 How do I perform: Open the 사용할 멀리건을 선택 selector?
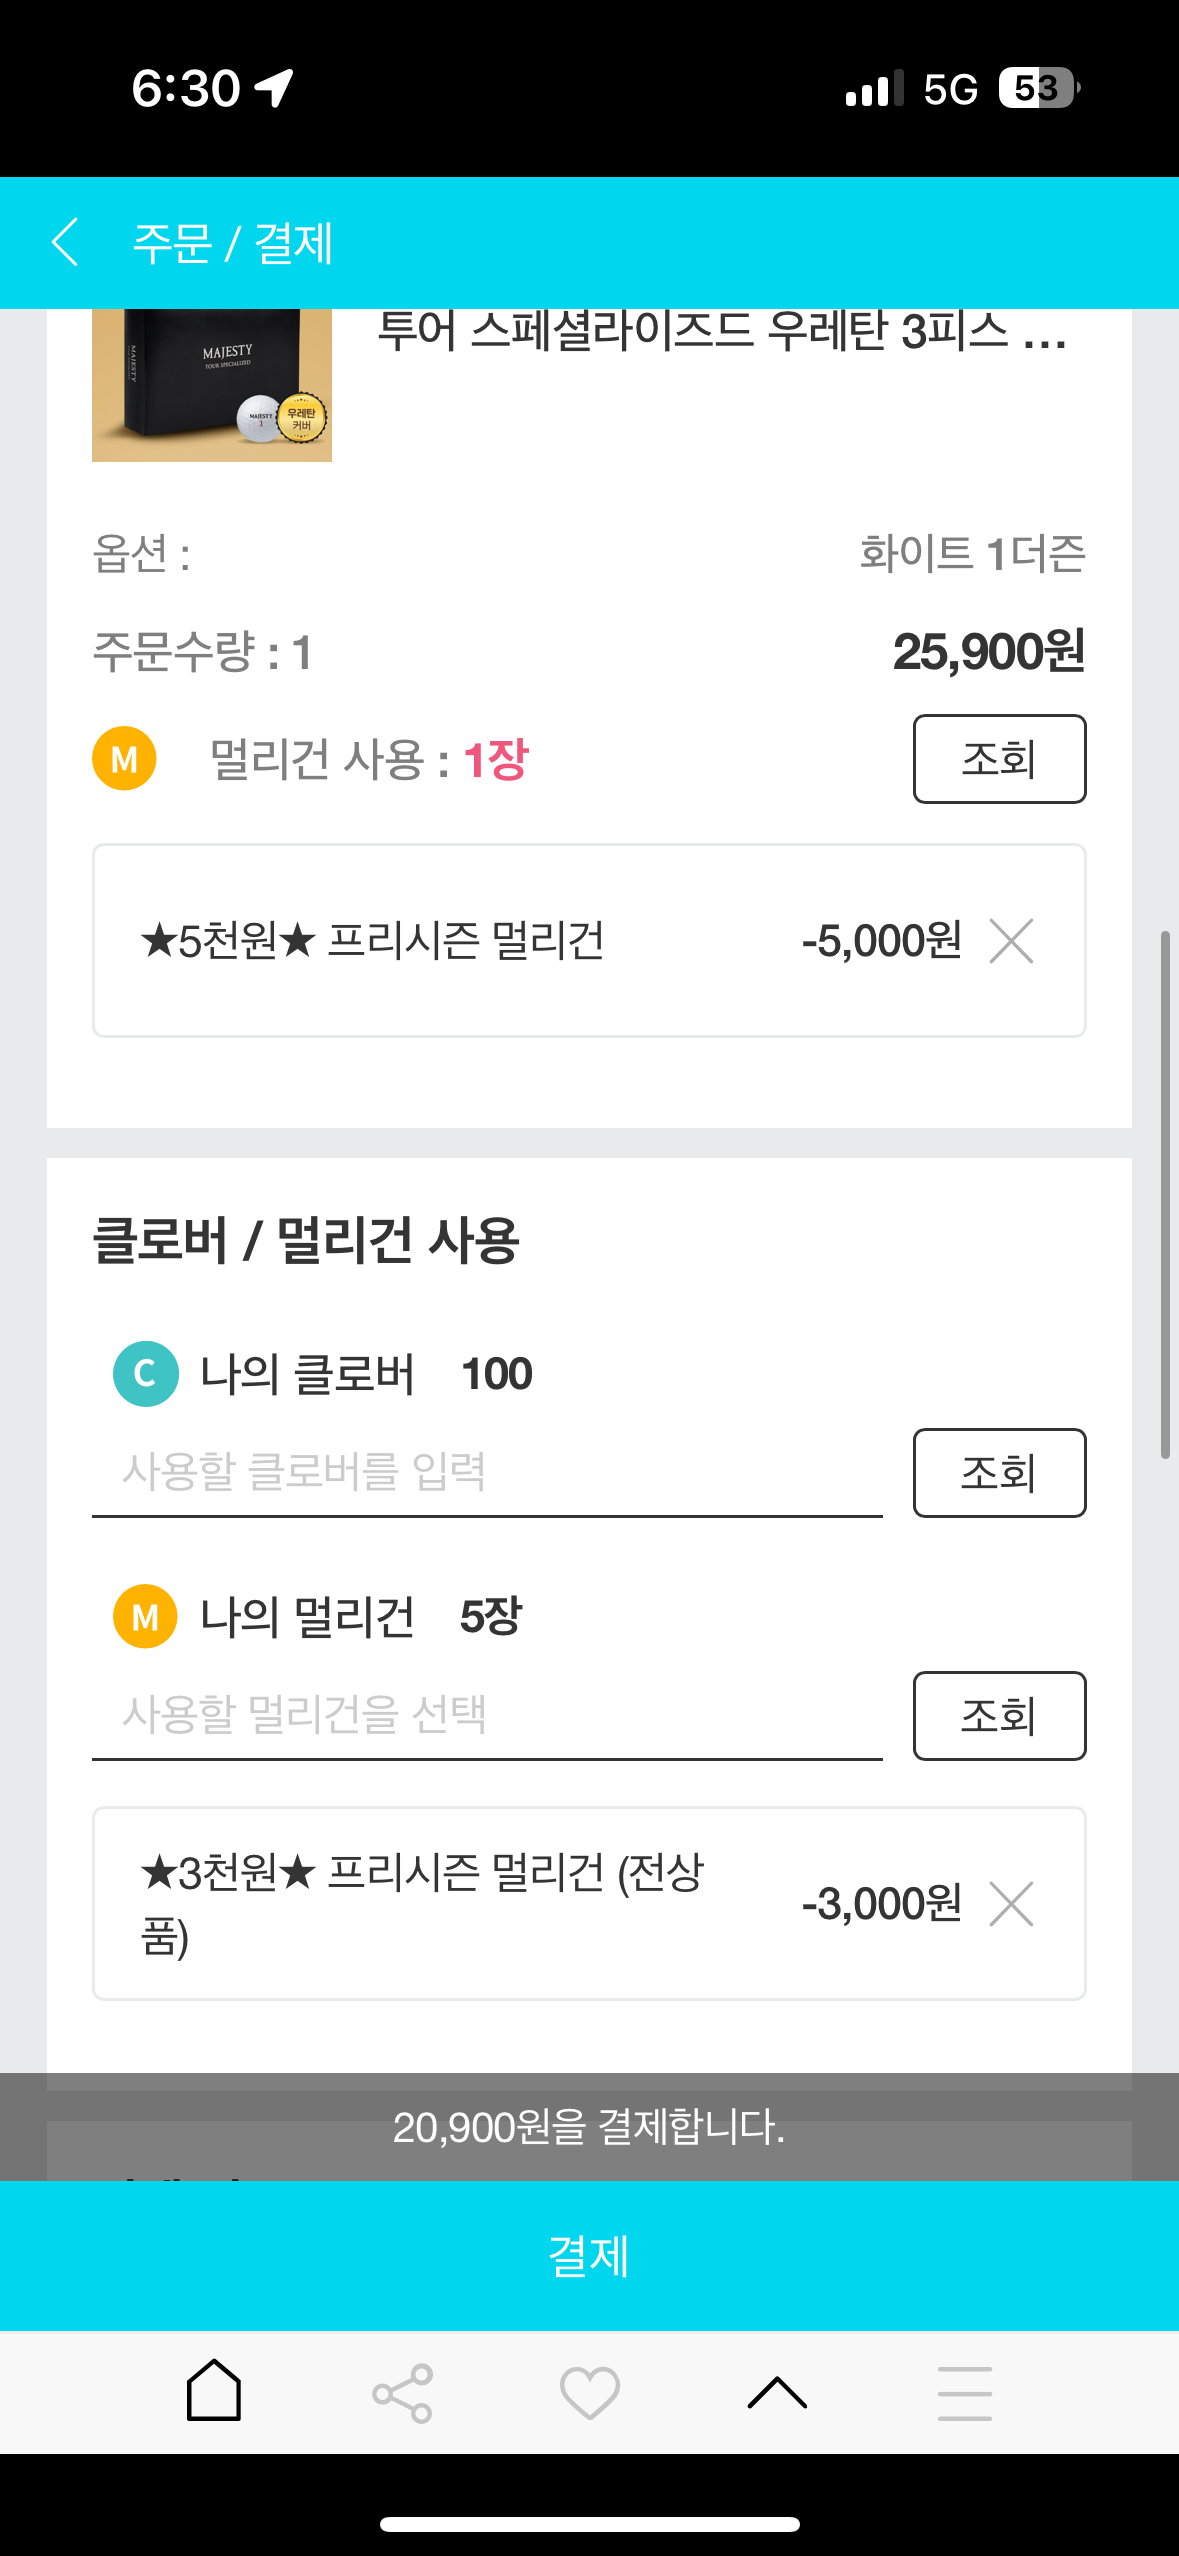coord(487,1715)
